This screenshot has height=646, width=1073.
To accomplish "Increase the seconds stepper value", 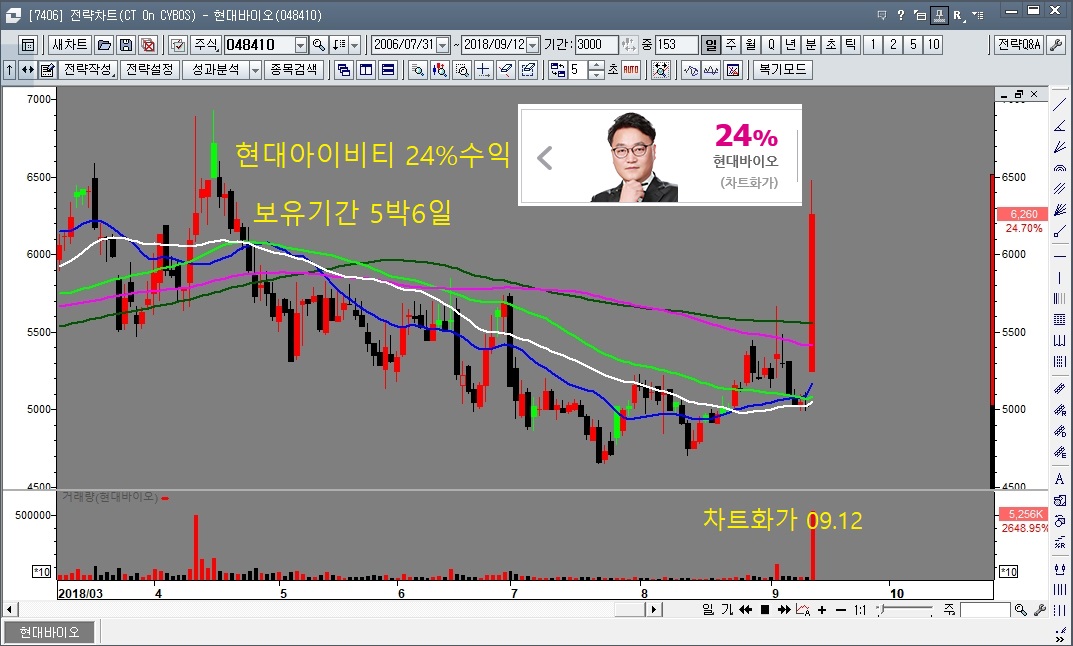I will pos(597,65).
